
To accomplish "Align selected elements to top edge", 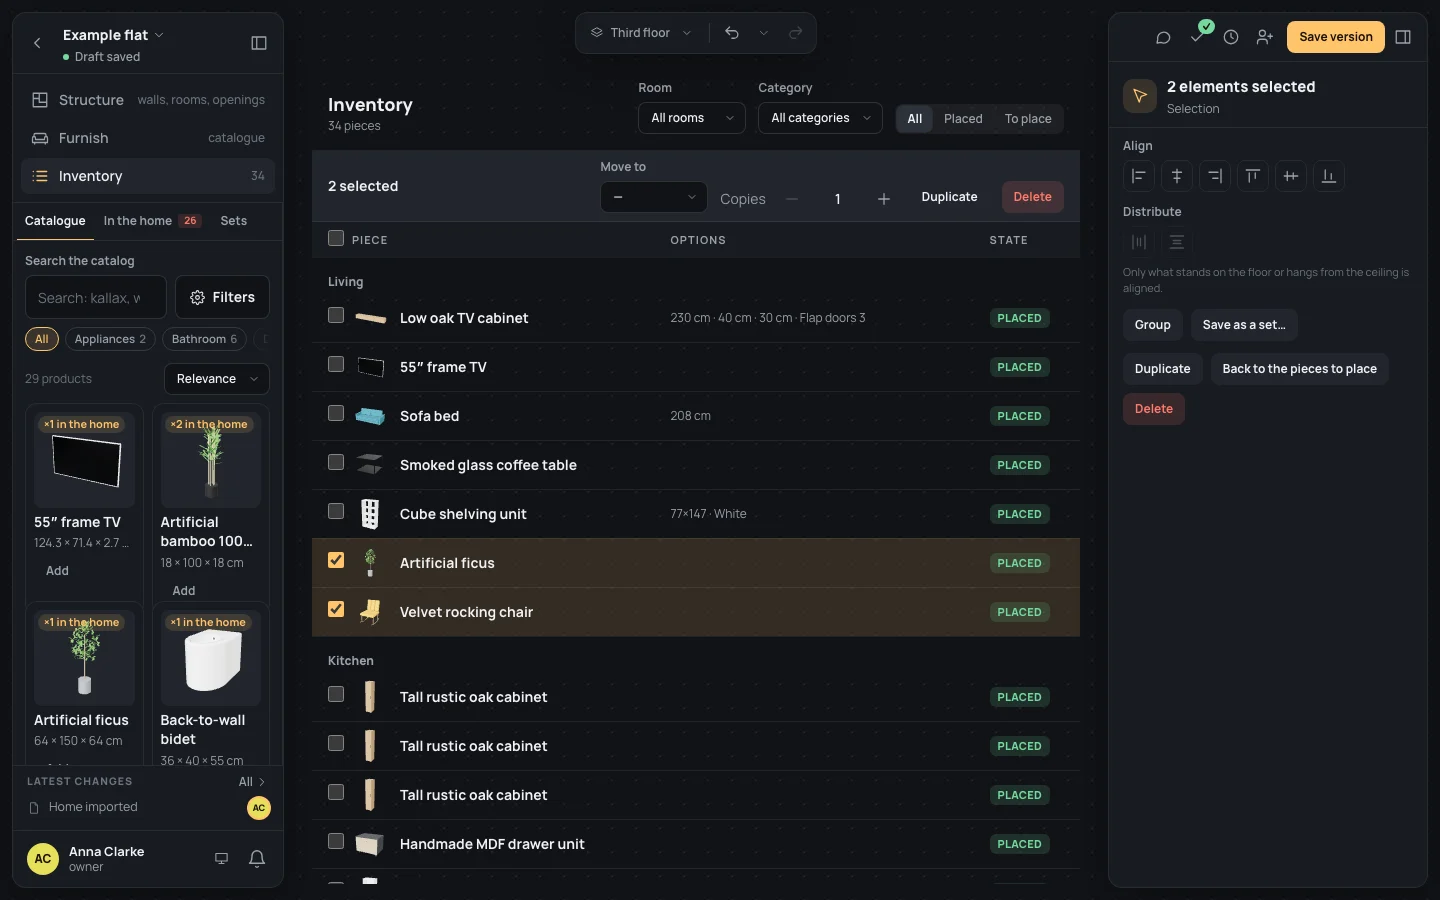I will [1253, 176].
